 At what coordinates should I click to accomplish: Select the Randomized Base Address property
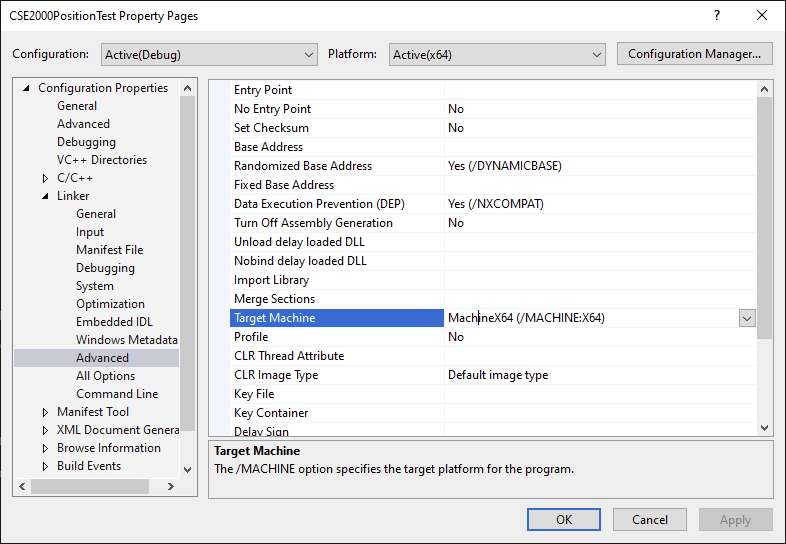tap(302, 166)
